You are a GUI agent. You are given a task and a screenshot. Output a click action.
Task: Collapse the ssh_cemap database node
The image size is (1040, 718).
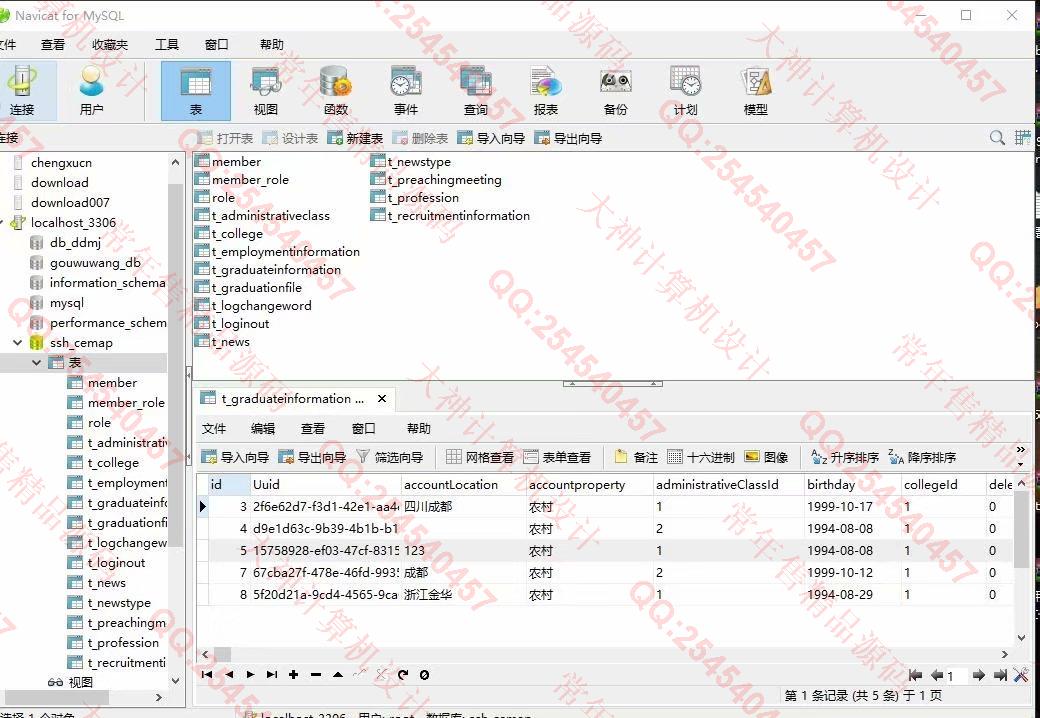tap(17, 343)
